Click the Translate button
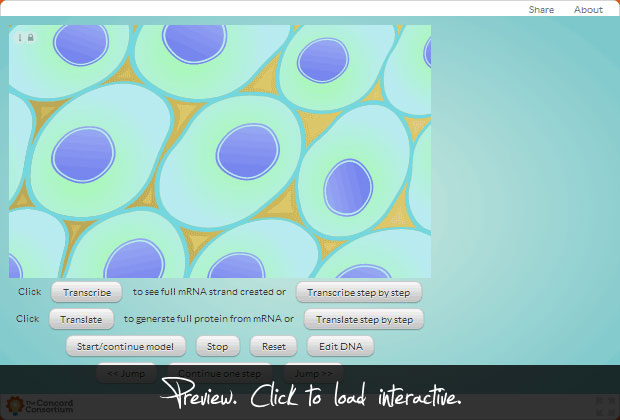The height and width of the screenshot is (420, 620). click(x=81, y=319)
